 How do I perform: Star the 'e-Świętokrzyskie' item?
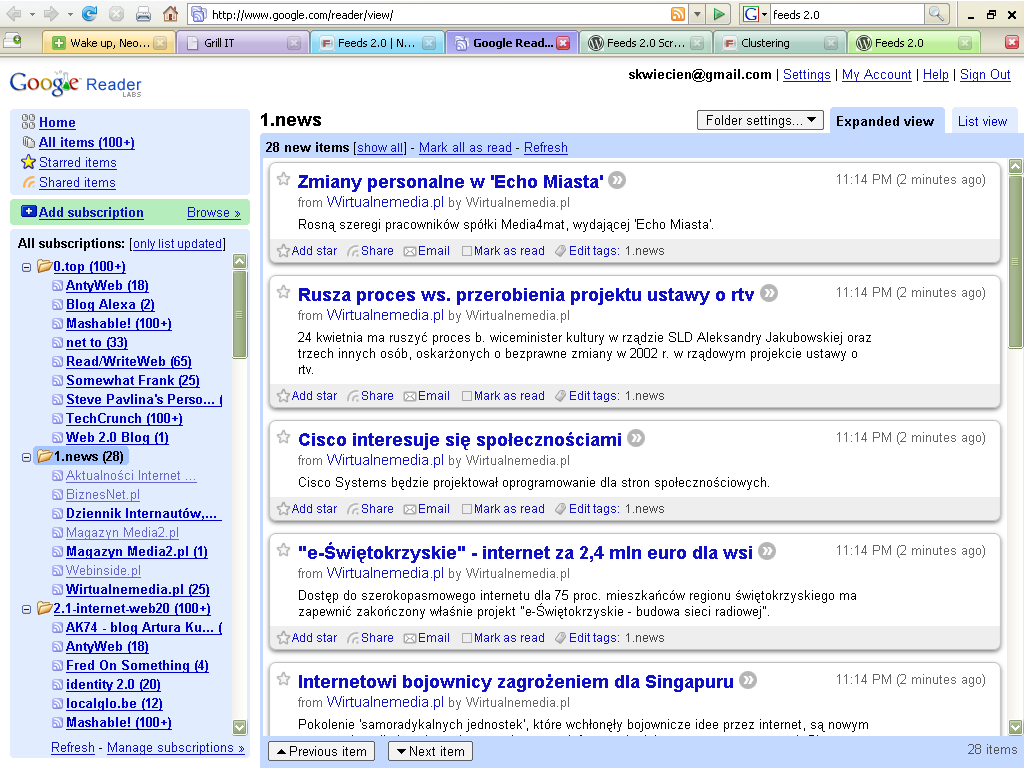[x=283, y=550]
